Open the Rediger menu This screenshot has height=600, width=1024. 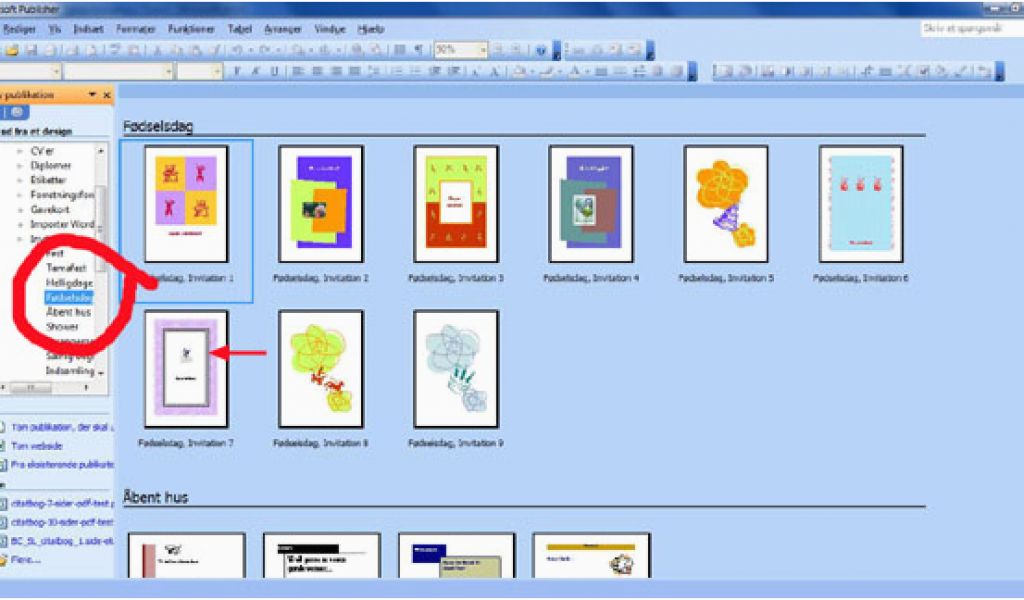tap(20, 29)
